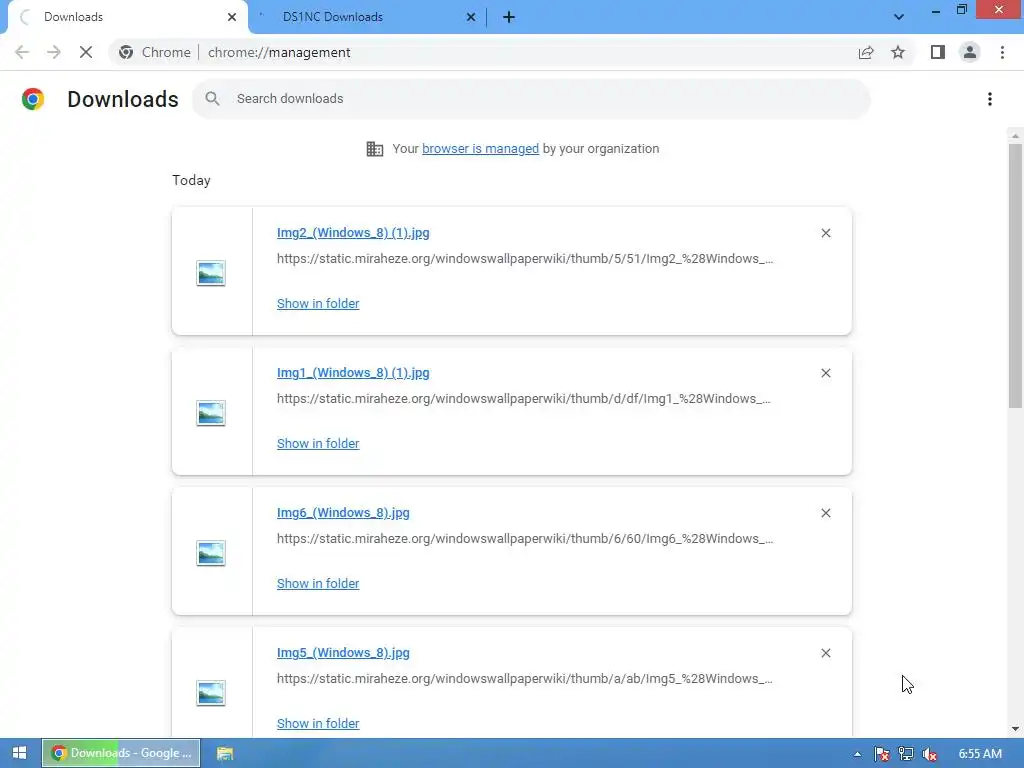1024x768 pixels.
Task: Open the 'browser is managed' link
Action: coord(481,149)
